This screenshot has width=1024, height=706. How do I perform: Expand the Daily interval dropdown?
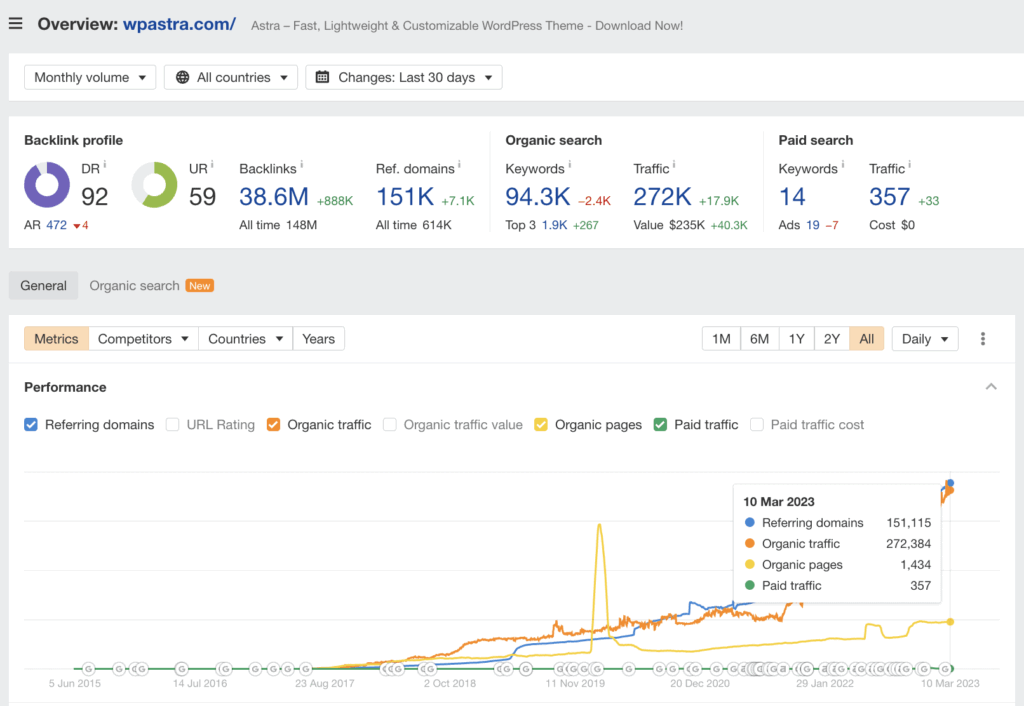(924, 339)
